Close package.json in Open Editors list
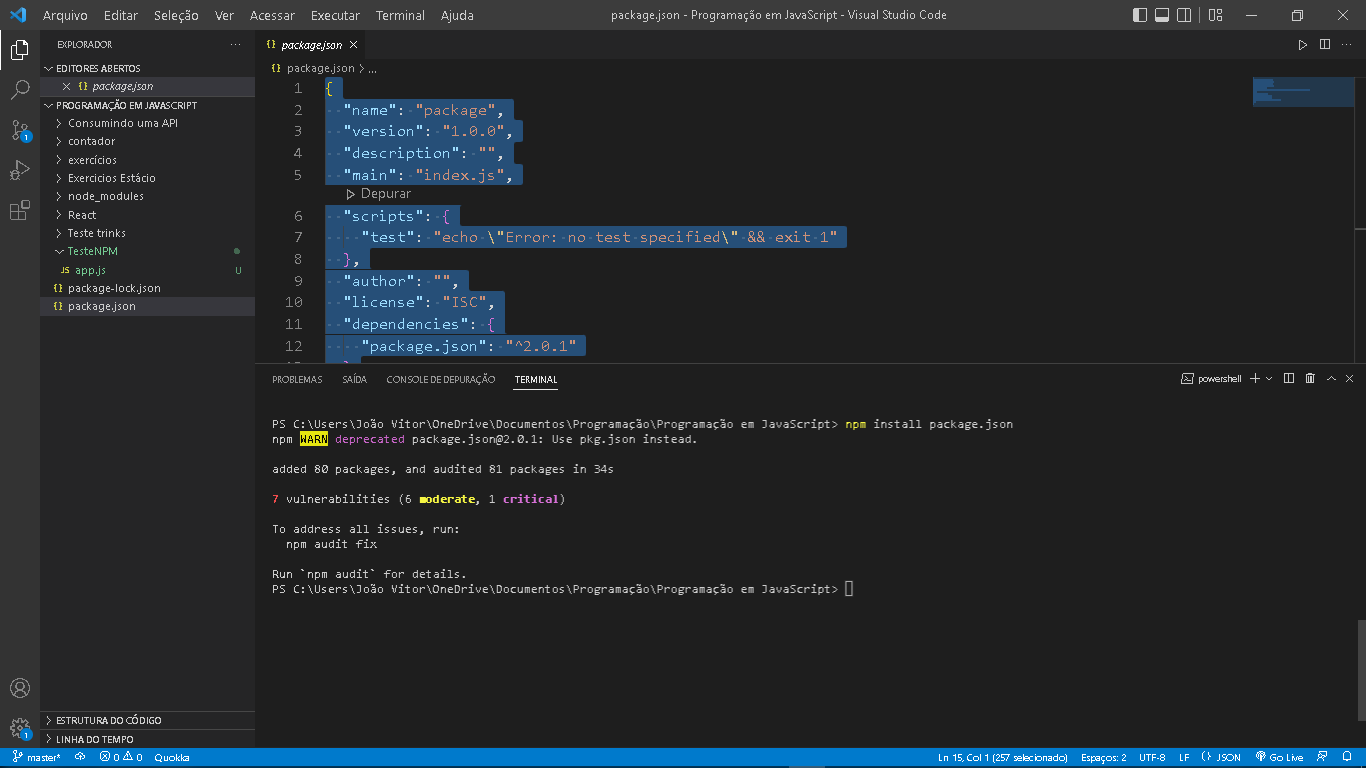Image resolution: width=1366 pixels, height=768 pixels. point(66,87)
